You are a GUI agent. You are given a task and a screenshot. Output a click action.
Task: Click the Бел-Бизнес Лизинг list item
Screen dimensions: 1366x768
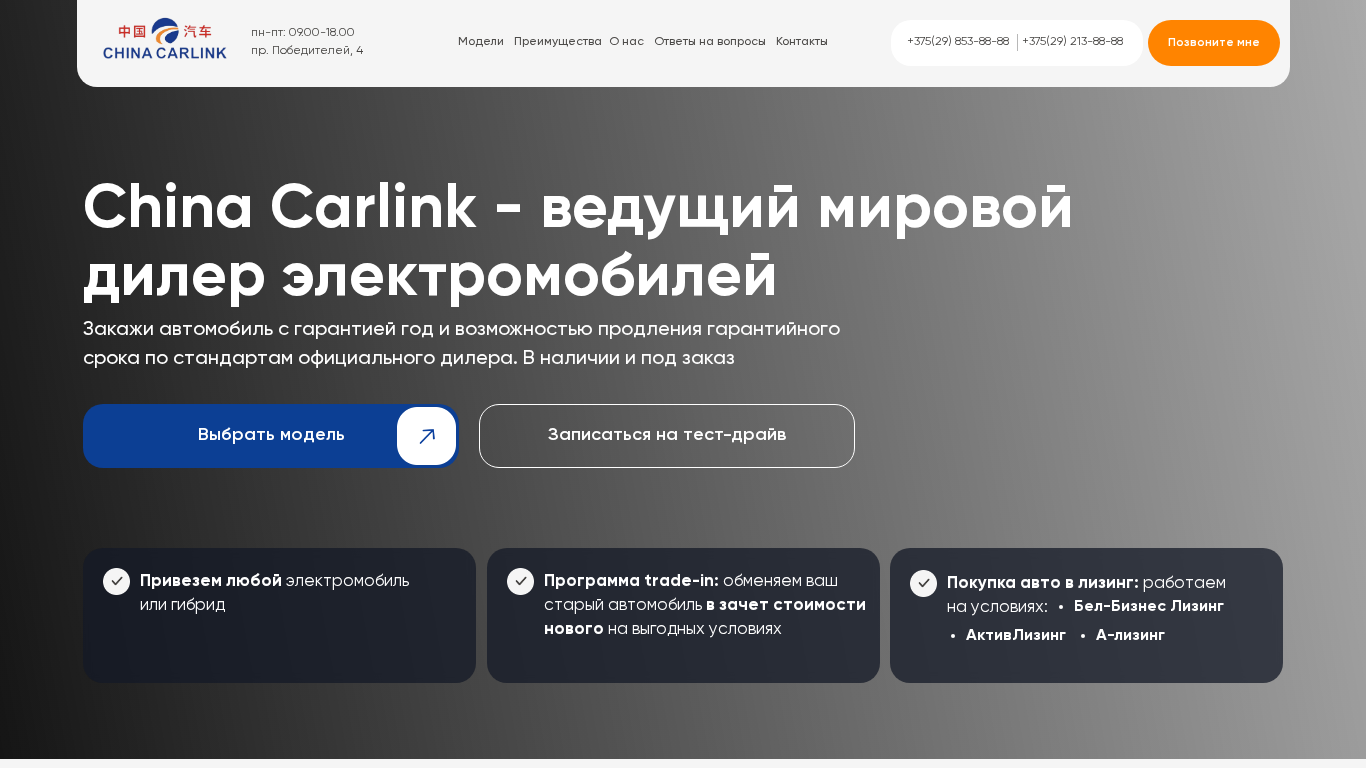click(x=1149, y=606)
